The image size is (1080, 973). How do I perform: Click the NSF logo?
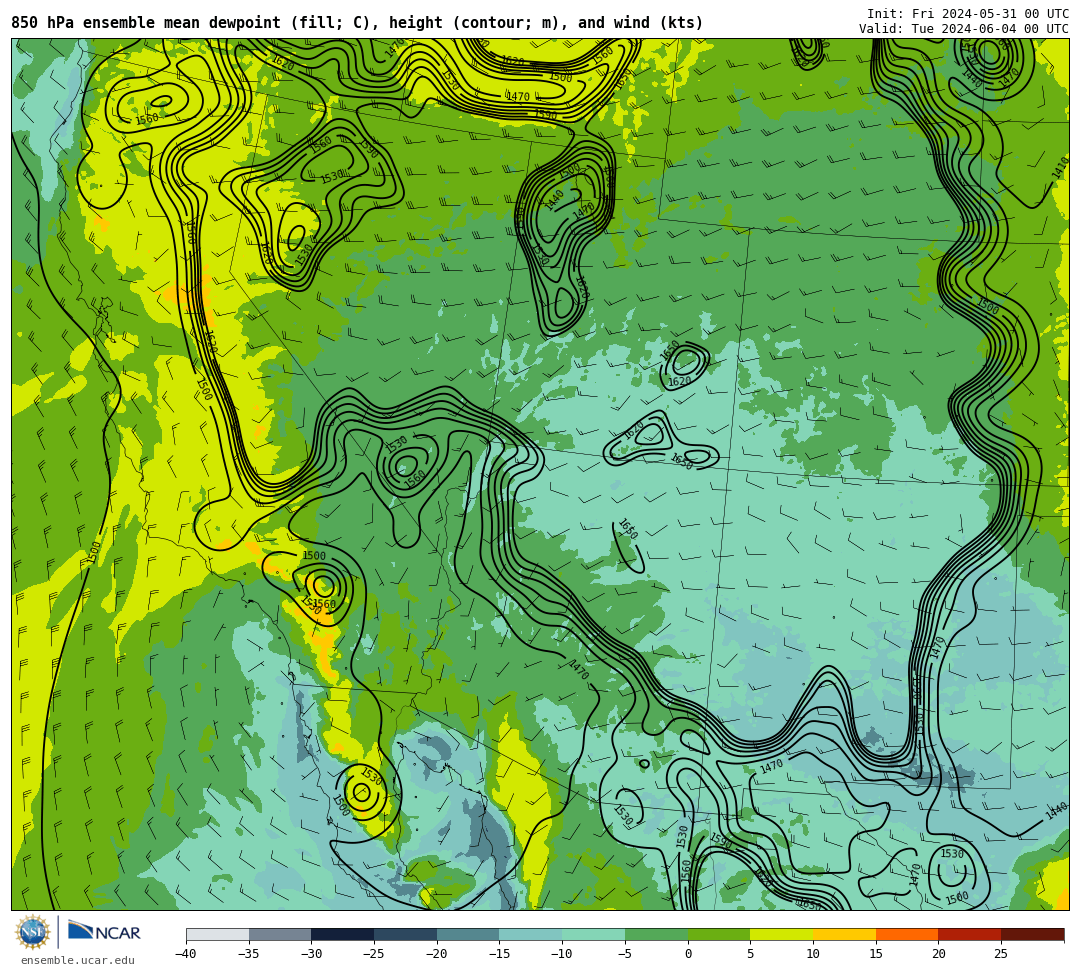33,933
